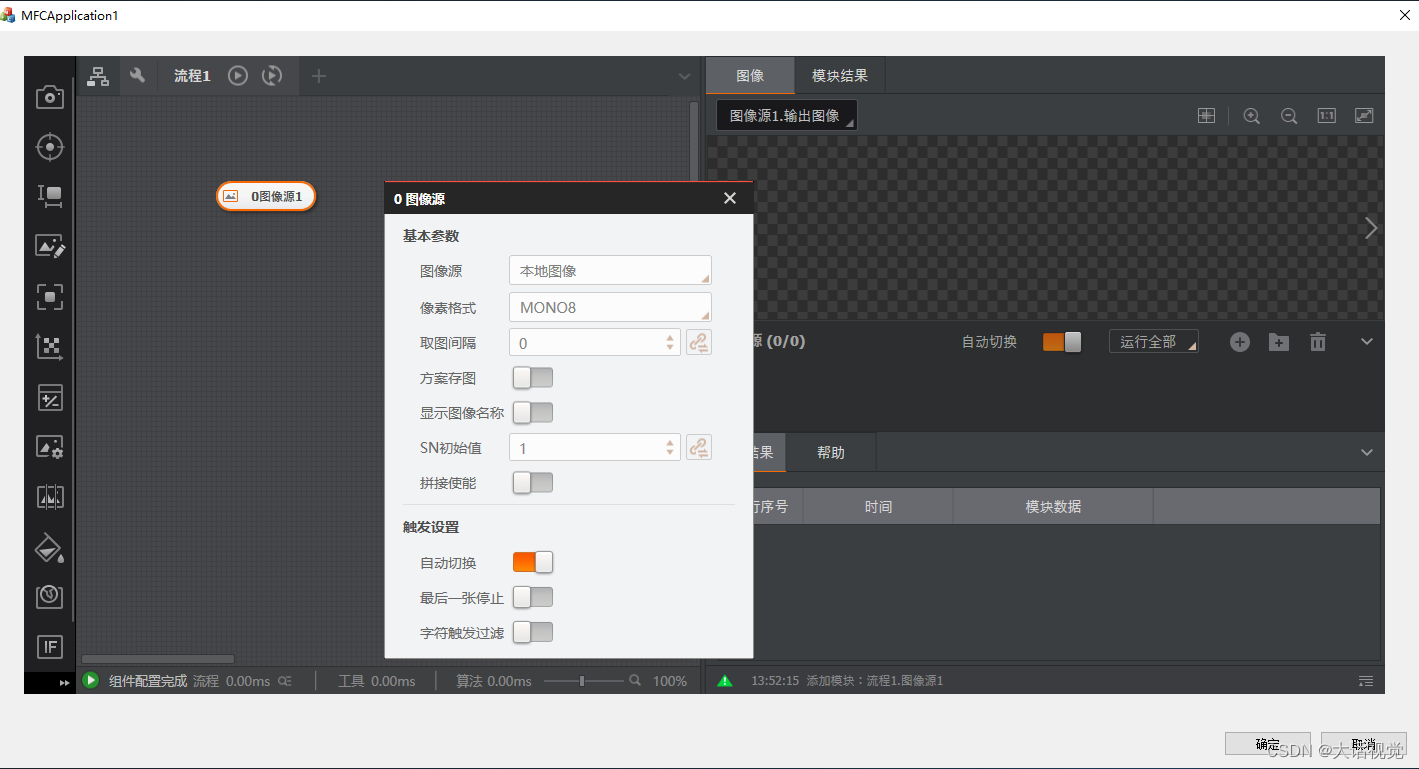The height and width of the screenshot is (769, 1419).
Task: Click the 取图间隔 spinner arrows
Action: (670, 343)
